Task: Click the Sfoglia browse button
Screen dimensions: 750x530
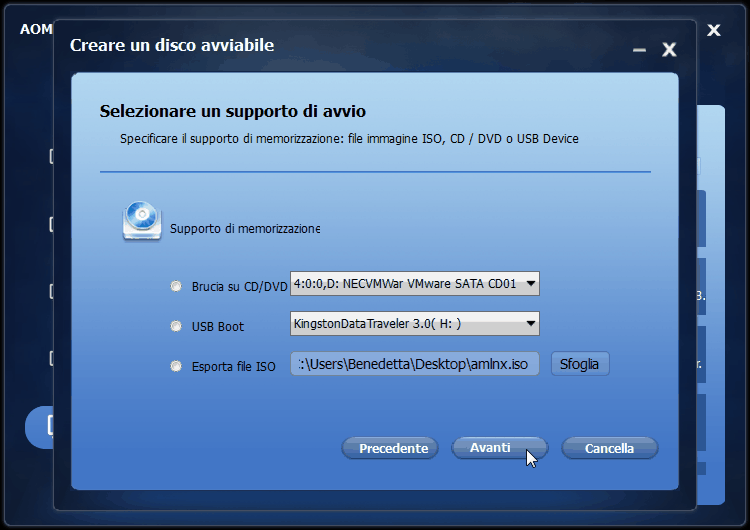Action: click(x=580, y=364)
